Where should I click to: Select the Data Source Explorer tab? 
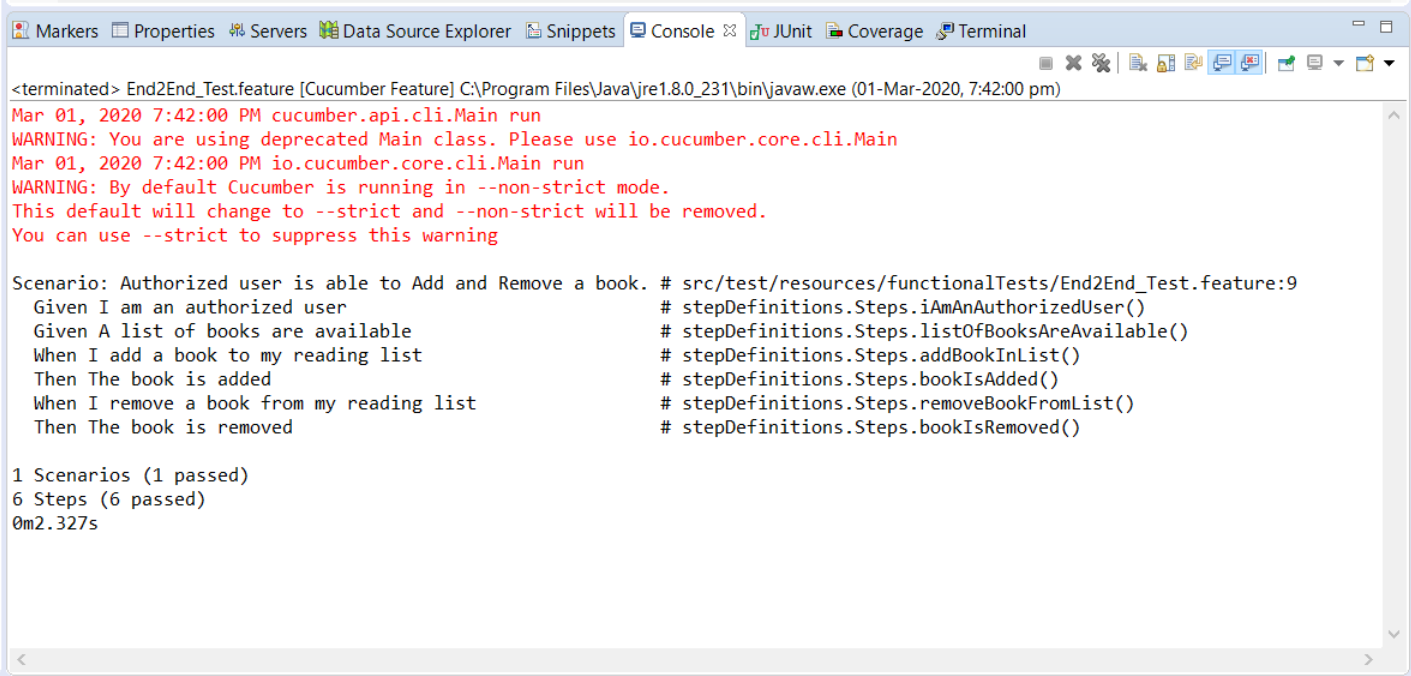[415, 31]
